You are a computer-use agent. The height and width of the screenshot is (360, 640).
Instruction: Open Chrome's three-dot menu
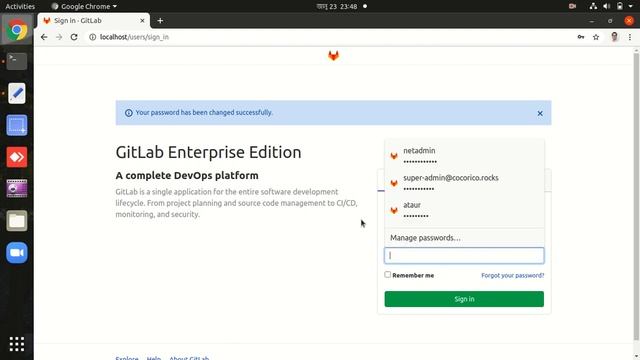click(x=630, y=37)
